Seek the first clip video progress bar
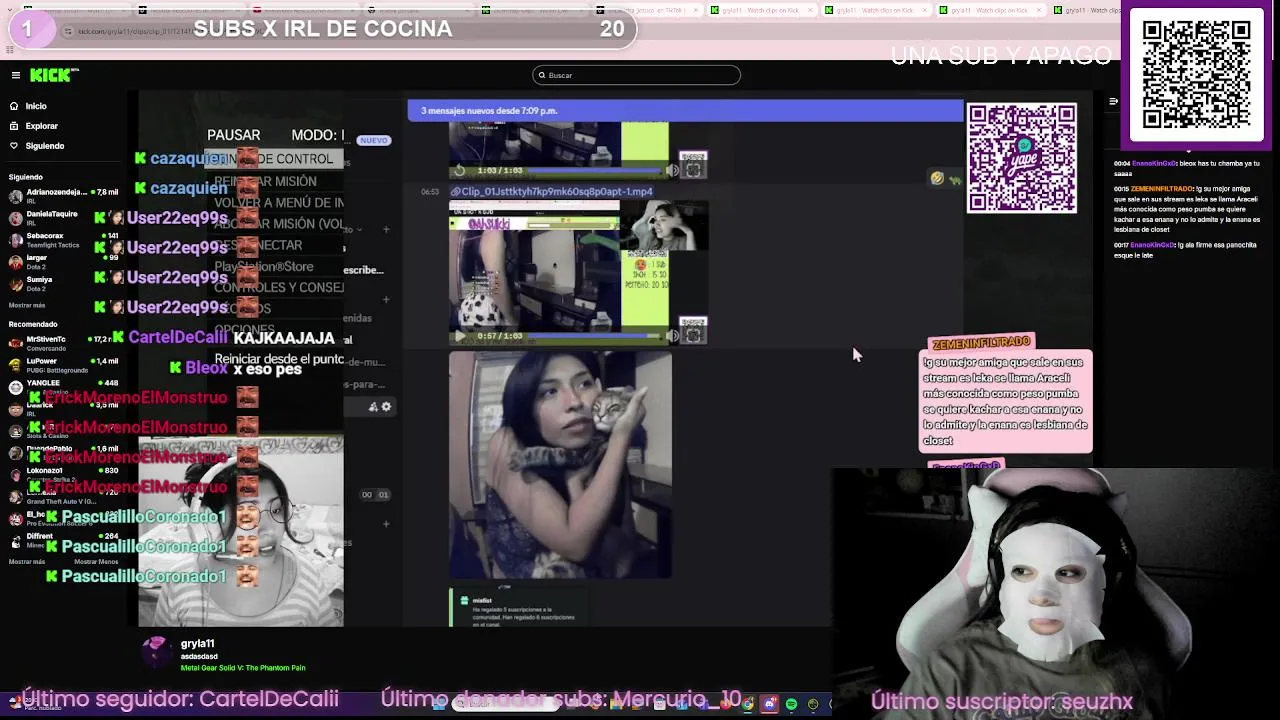Image resolution: width=1280 pixels, height=720 pixels. pos(596,170)
